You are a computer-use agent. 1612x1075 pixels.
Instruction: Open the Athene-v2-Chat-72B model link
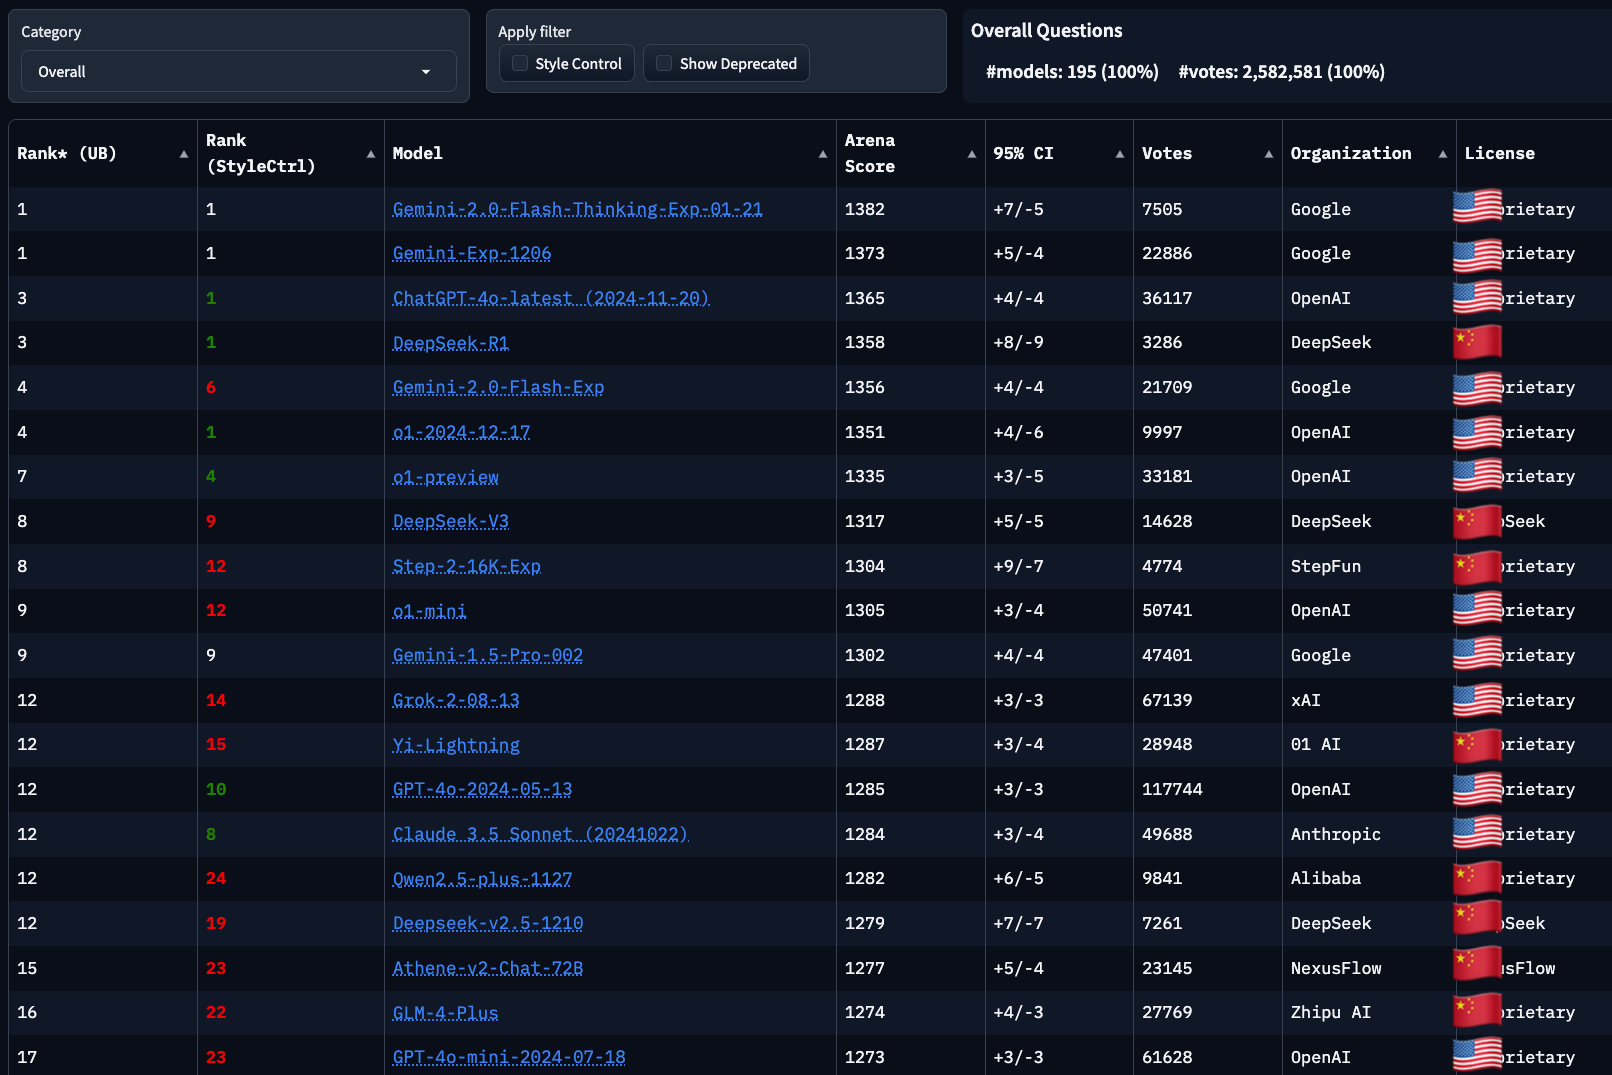tap(488, 968)
